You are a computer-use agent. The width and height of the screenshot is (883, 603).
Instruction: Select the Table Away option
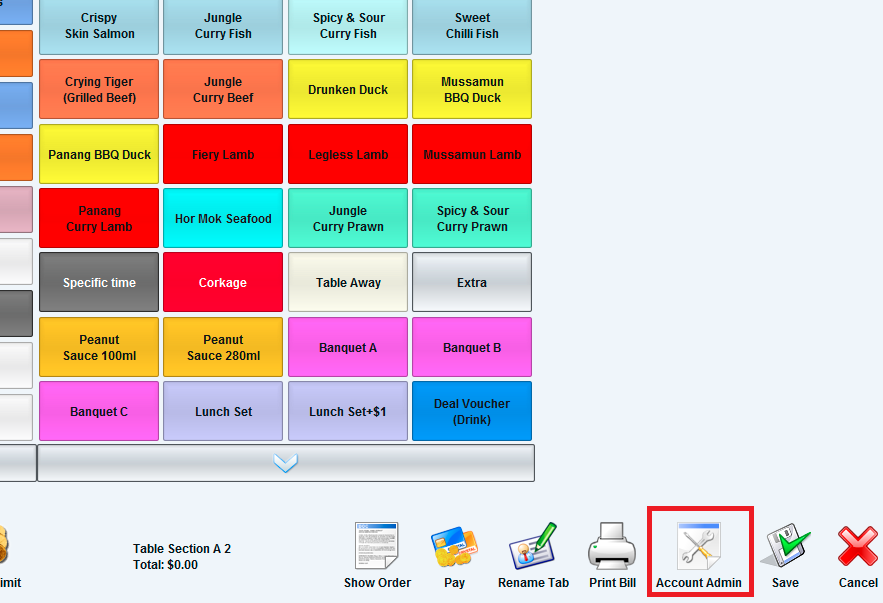tap(348, 282)
